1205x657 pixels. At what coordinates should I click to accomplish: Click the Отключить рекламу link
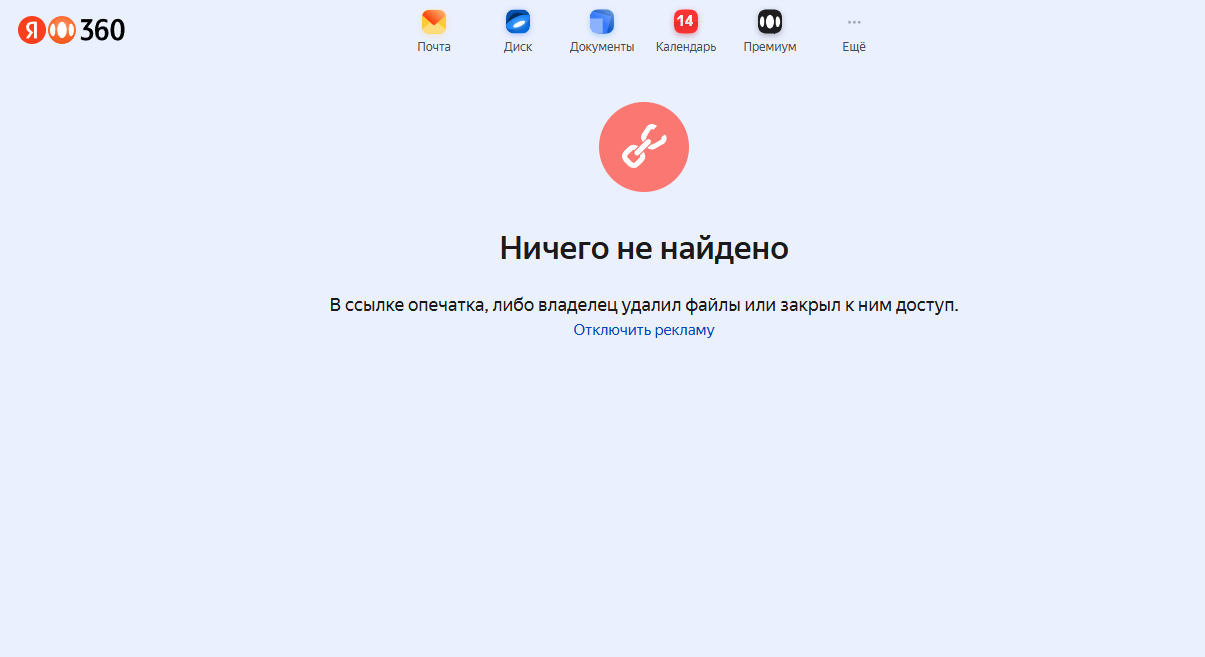coord(644,330)
